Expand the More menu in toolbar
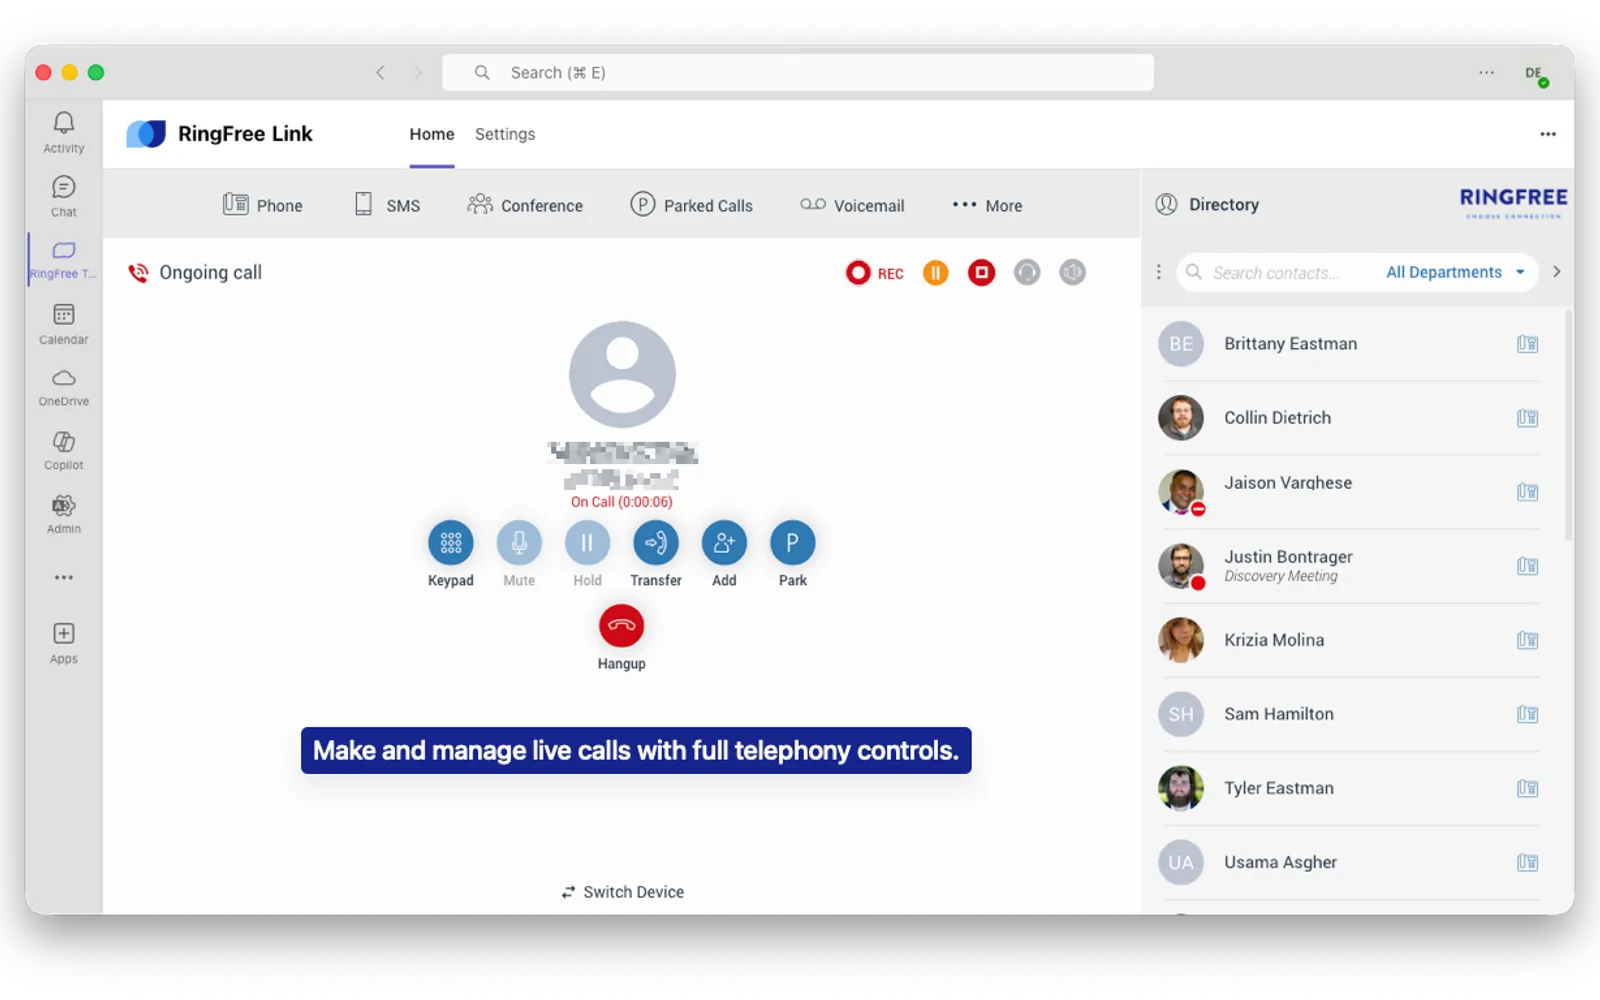 coord(987,205)
